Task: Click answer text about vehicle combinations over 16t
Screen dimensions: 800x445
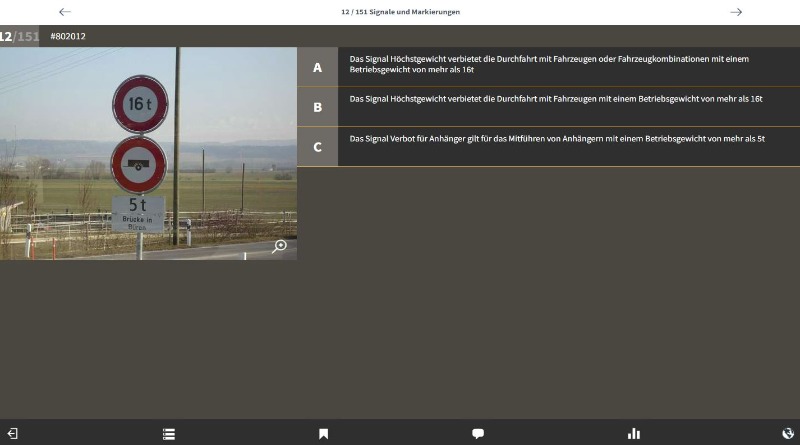Action: [x=549, y=64]
